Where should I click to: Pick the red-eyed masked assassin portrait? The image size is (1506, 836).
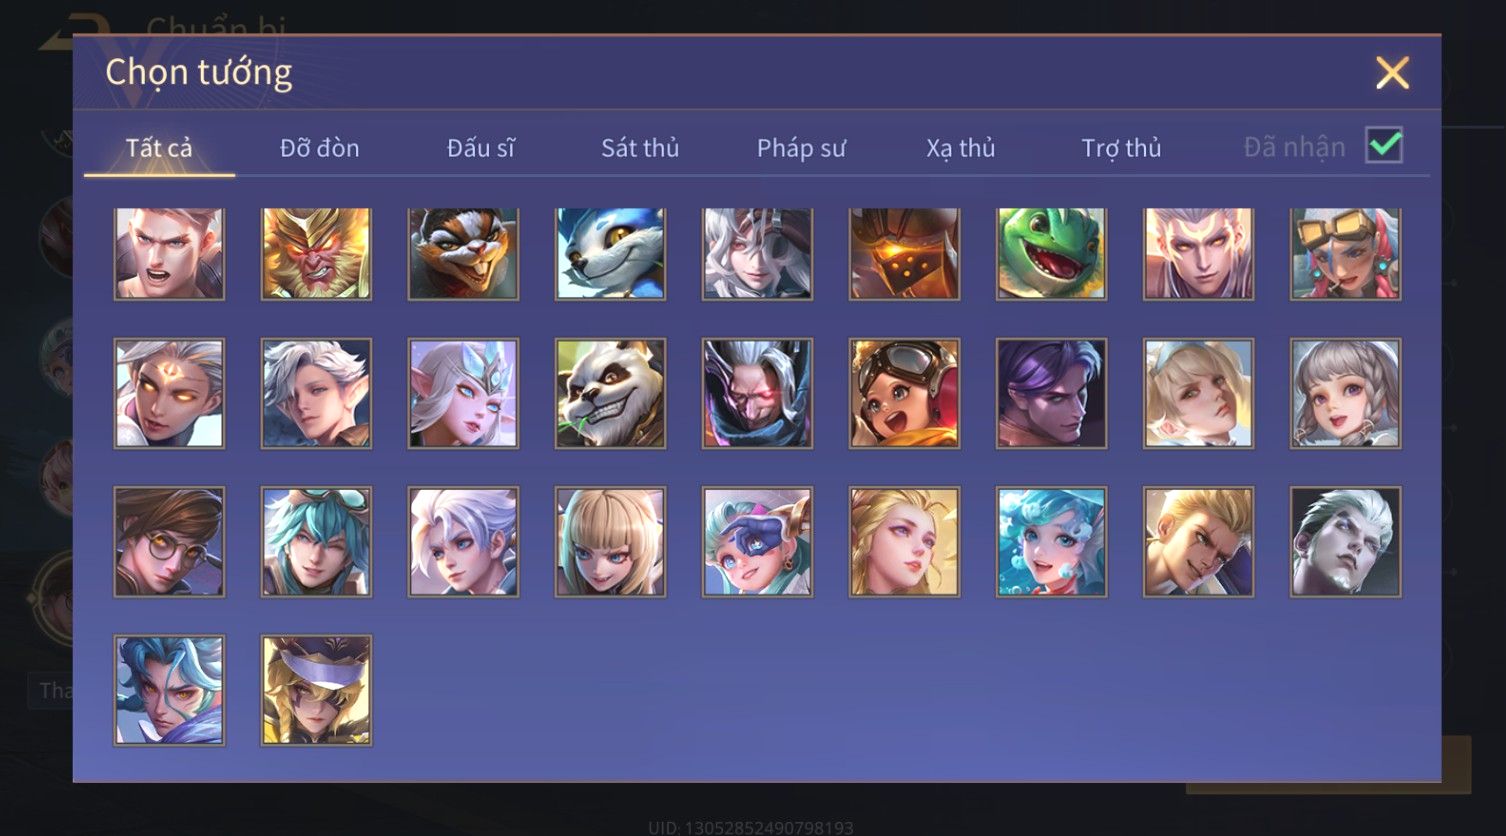coord(757,393)
